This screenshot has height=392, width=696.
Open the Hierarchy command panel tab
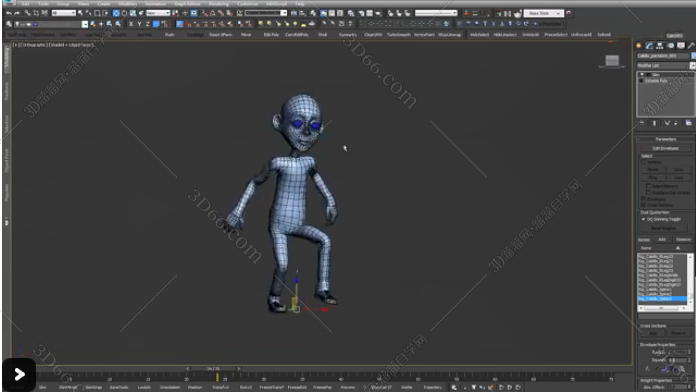(x=660, y=46)
